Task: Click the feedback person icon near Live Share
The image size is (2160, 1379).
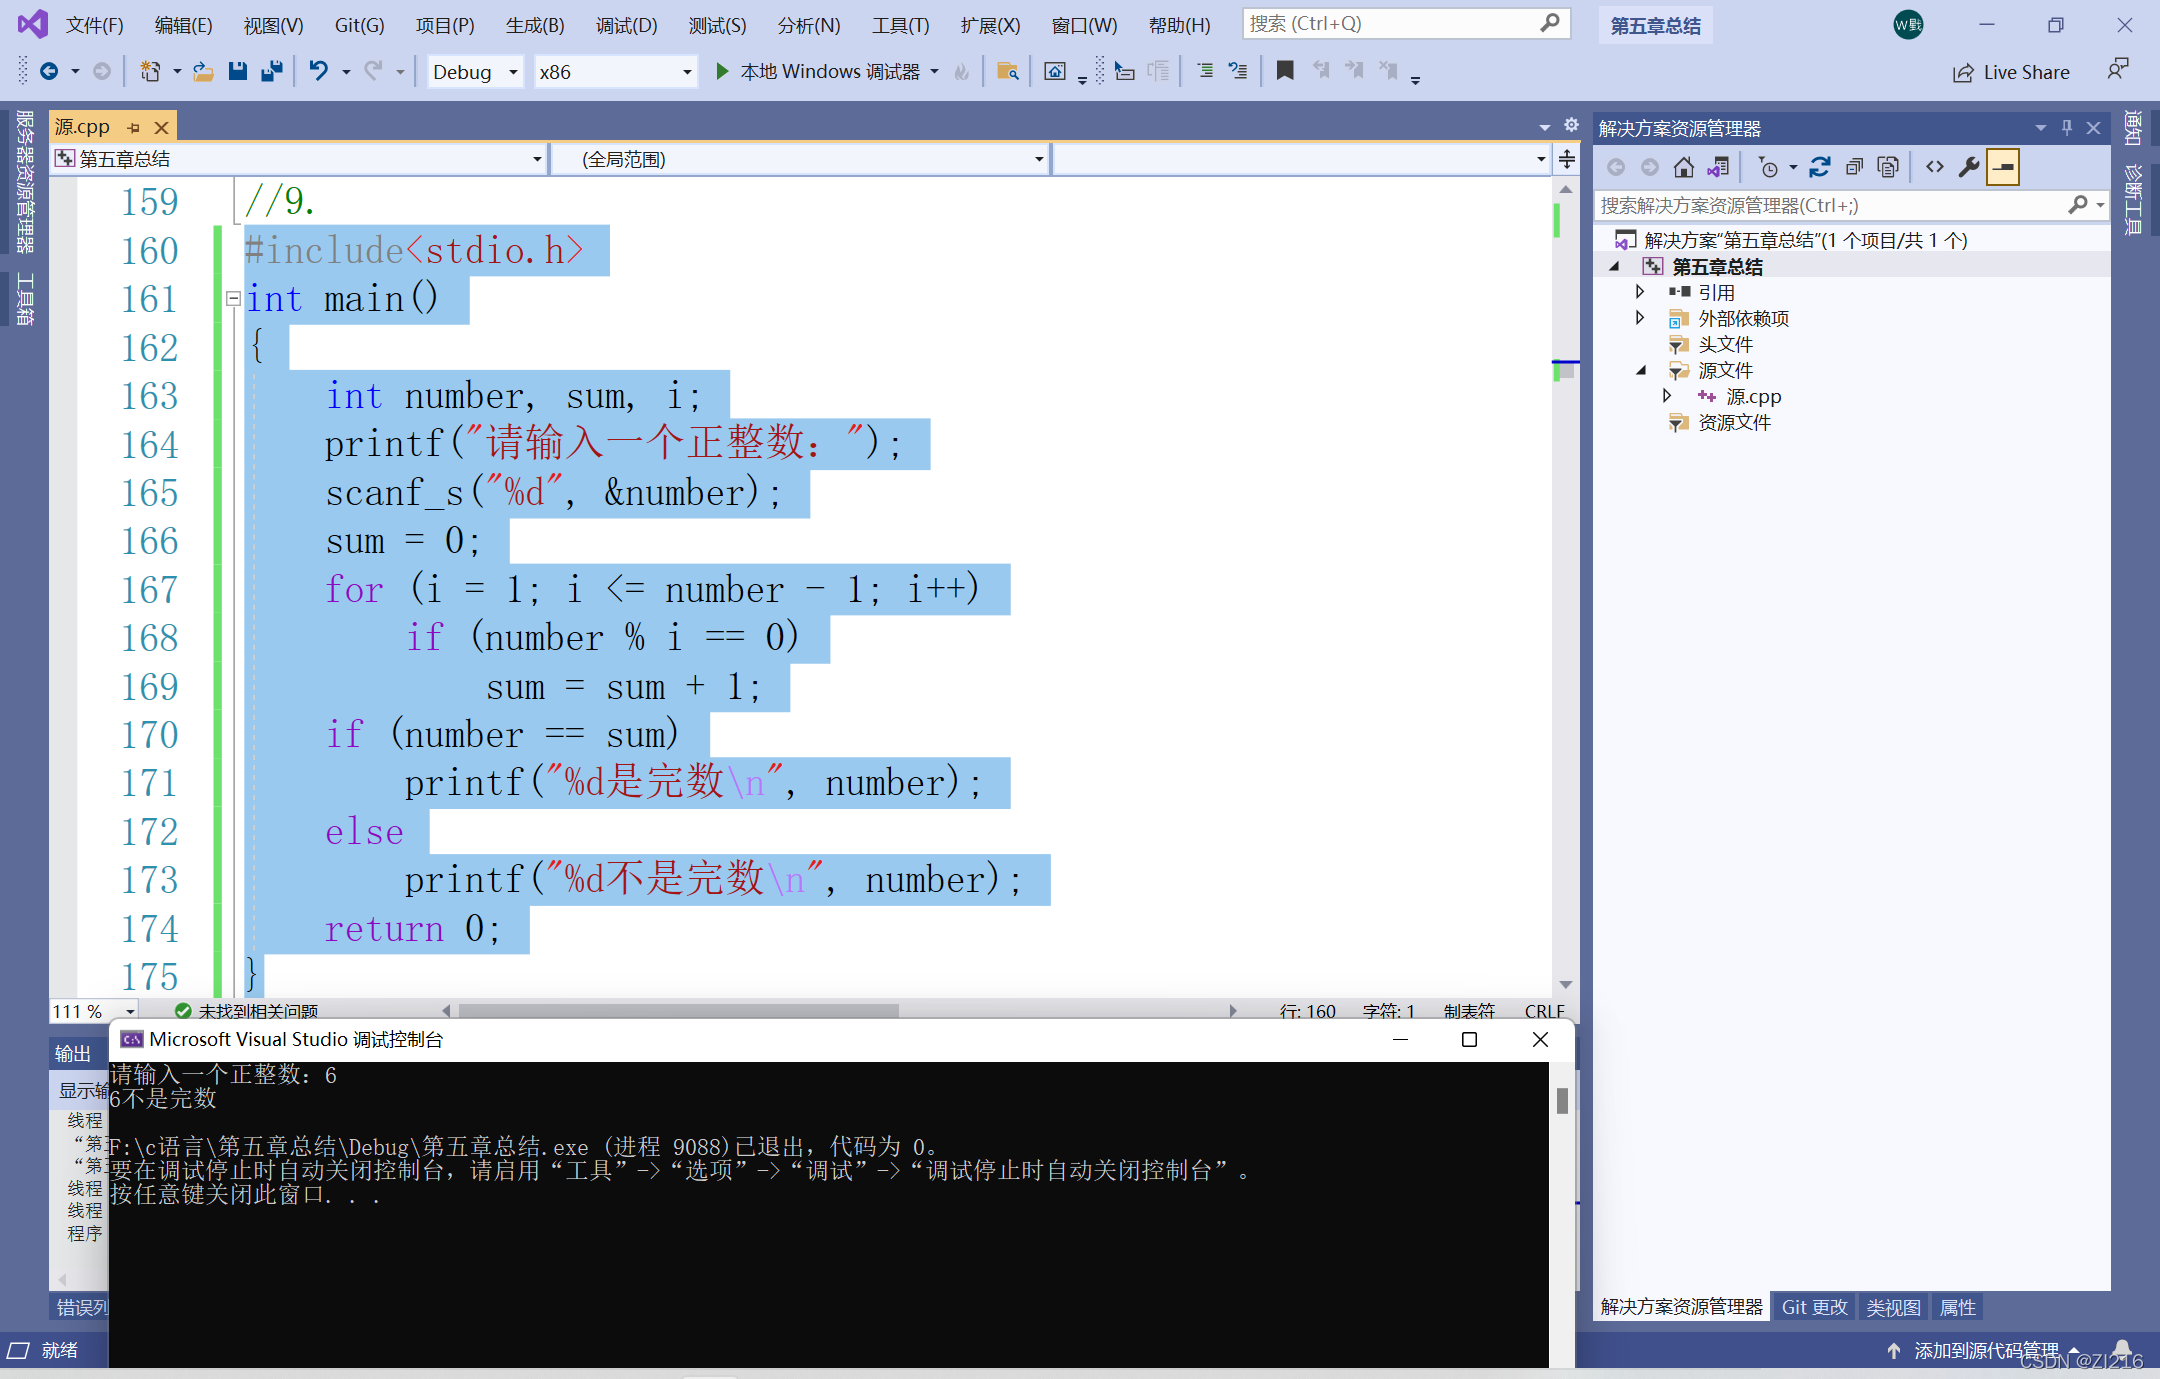Action: click(x=2118, y=70)
